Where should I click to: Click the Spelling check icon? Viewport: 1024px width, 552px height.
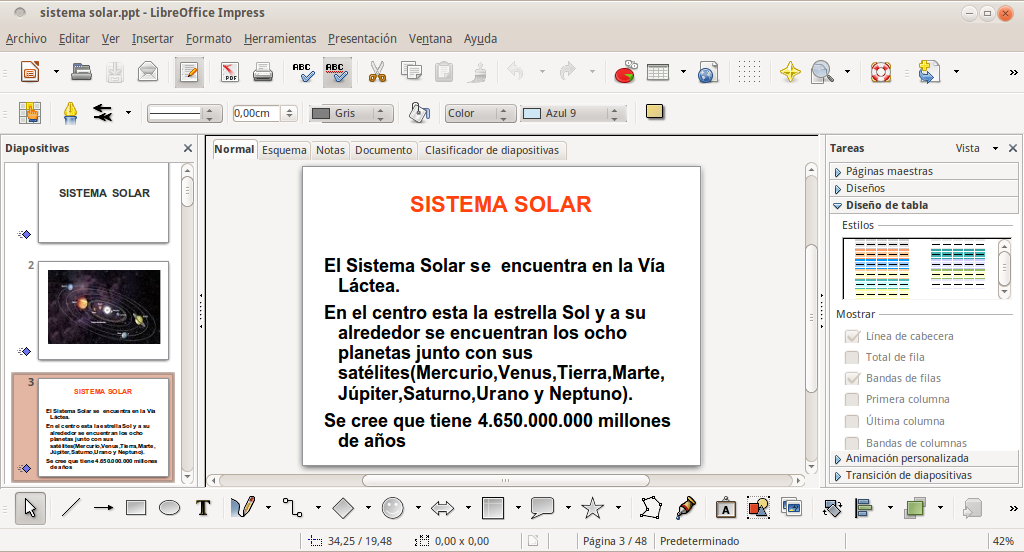302,72
